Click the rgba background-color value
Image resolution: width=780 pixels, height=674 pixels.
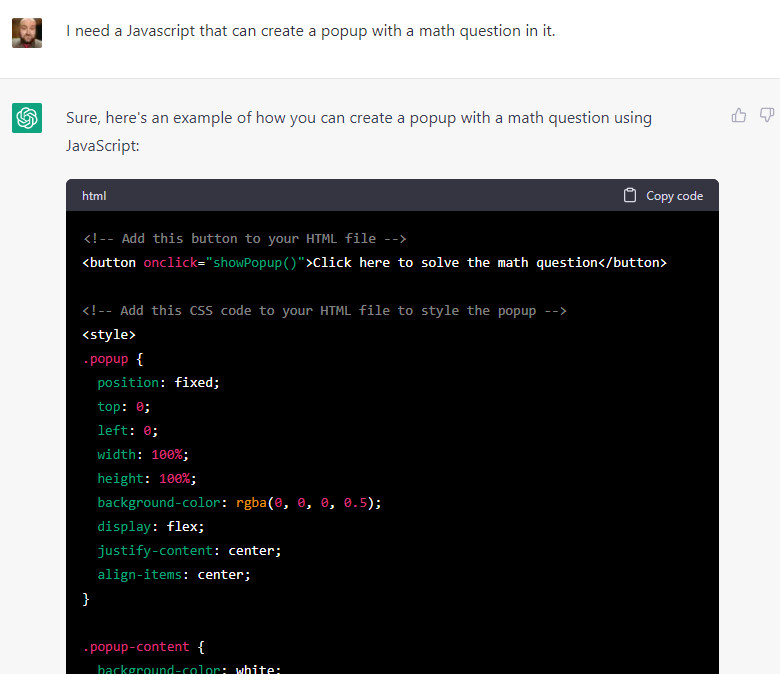pyautogui.click(x=308, y=503)
